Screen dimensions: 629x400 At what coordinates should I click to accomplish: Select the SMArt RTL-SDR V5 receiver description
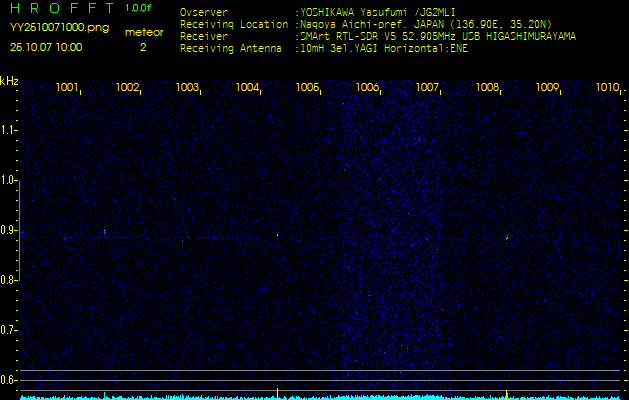coord(438,37)
